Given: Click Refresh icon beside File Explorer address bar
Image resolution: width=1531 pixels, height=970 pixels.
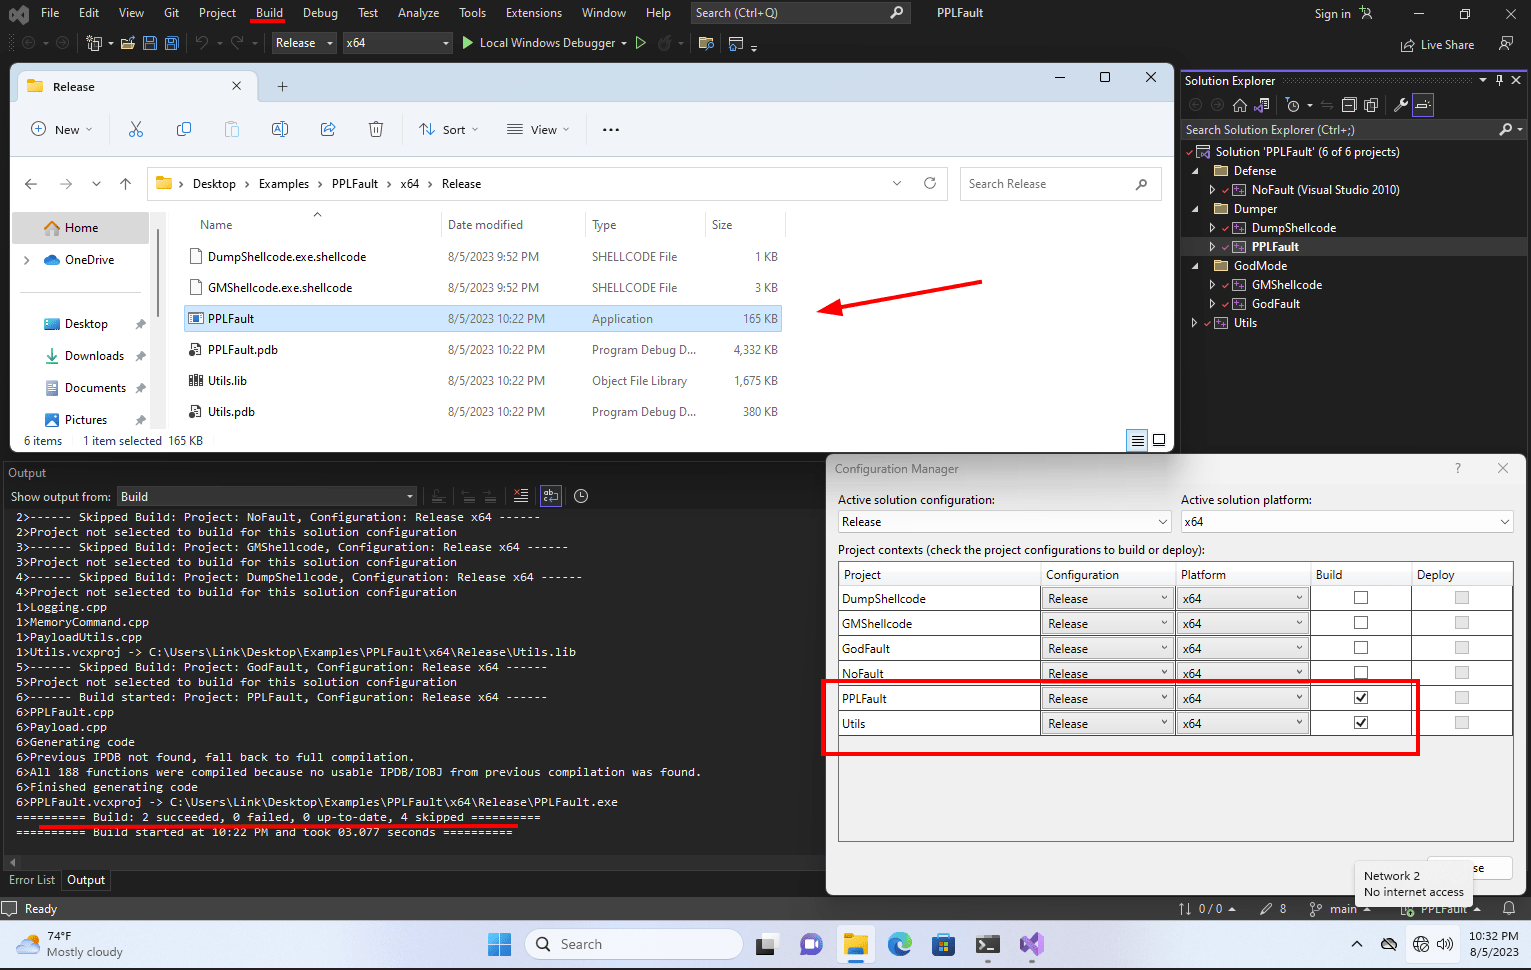Looking at the screenshot, I should 930,183.
